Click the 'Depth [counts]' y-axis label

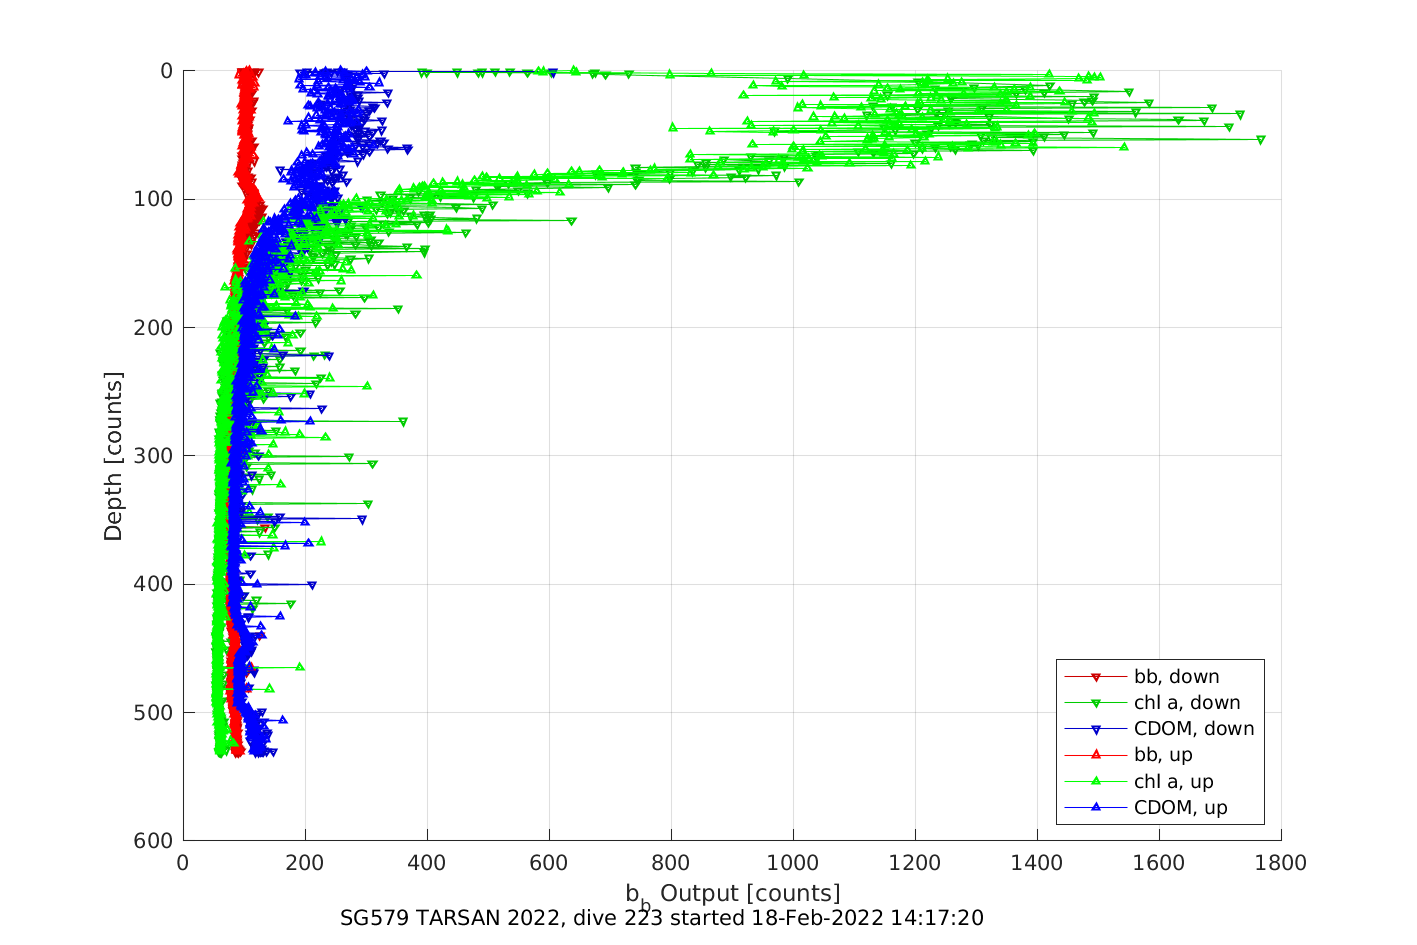pos(113,456)
